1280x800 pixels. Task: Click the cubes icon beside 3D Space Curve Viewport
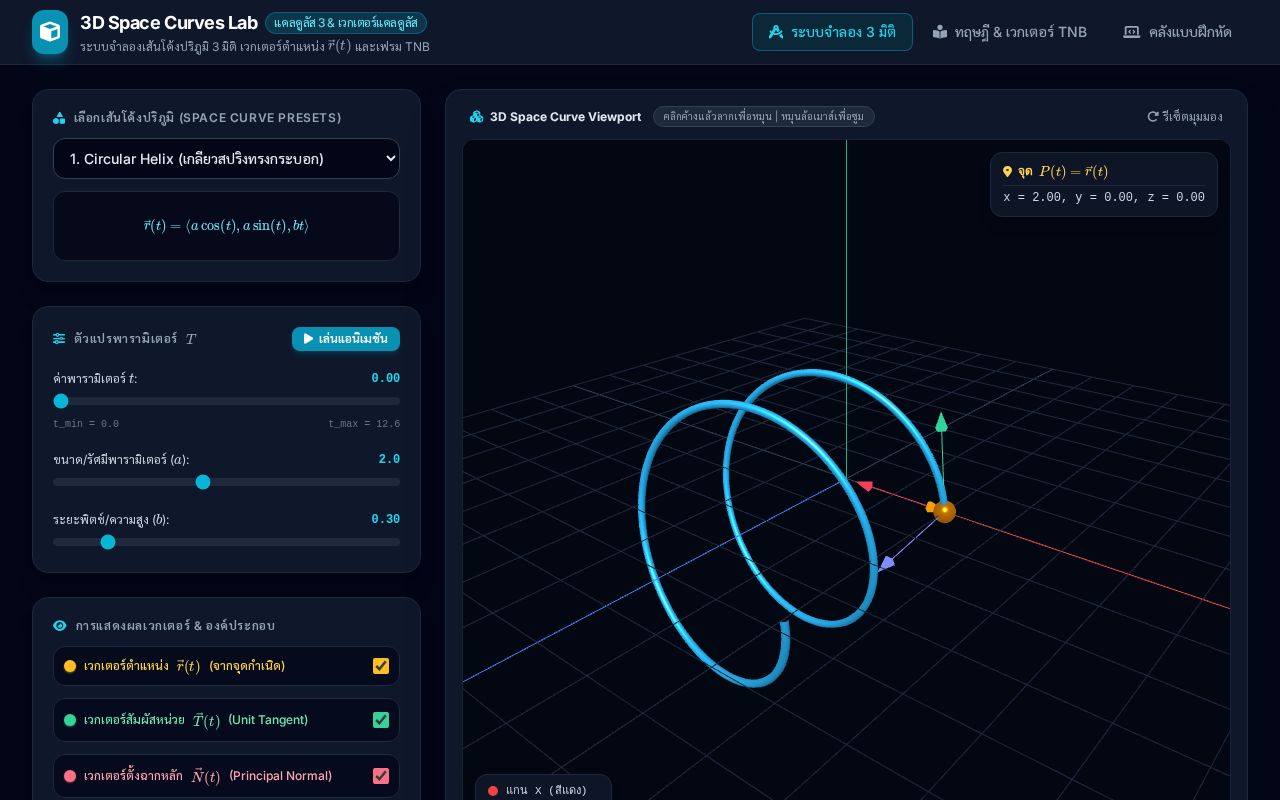pos(477,117)
